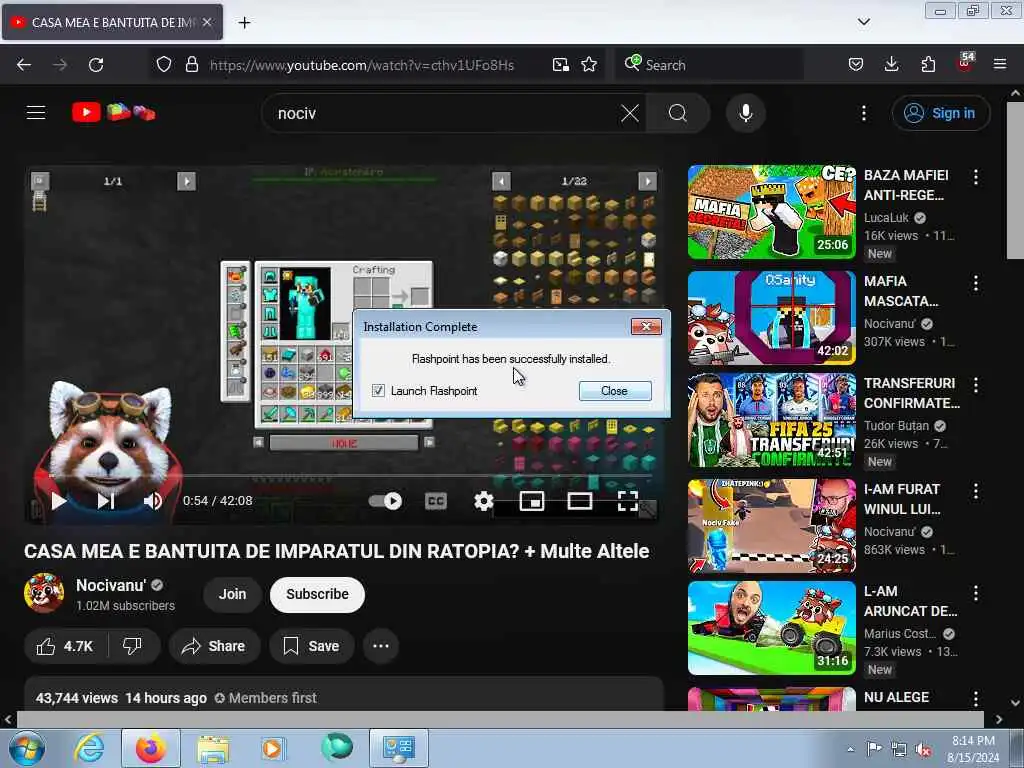Viewport: 1024px width, 768px height.
Task: Open TRANSFERURI CONFIRMATE video title
Action: click(912, 393)
